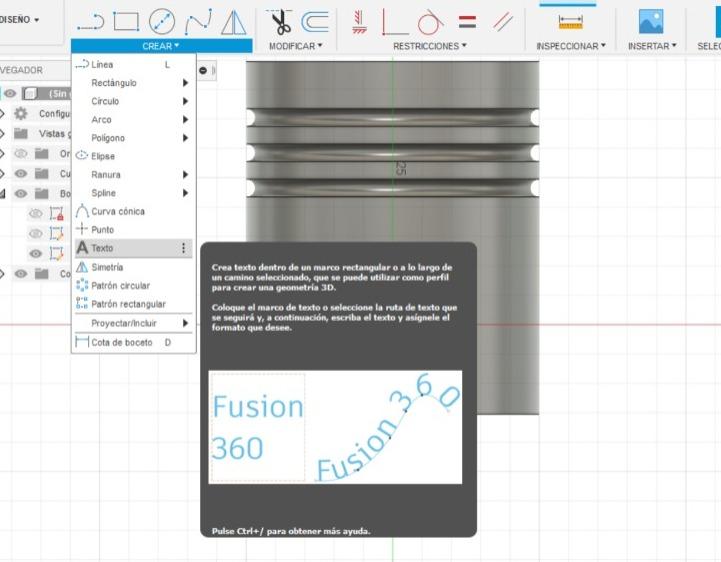
Task: Click Cota de boceto menu item
Action: (x=124, y=342)
